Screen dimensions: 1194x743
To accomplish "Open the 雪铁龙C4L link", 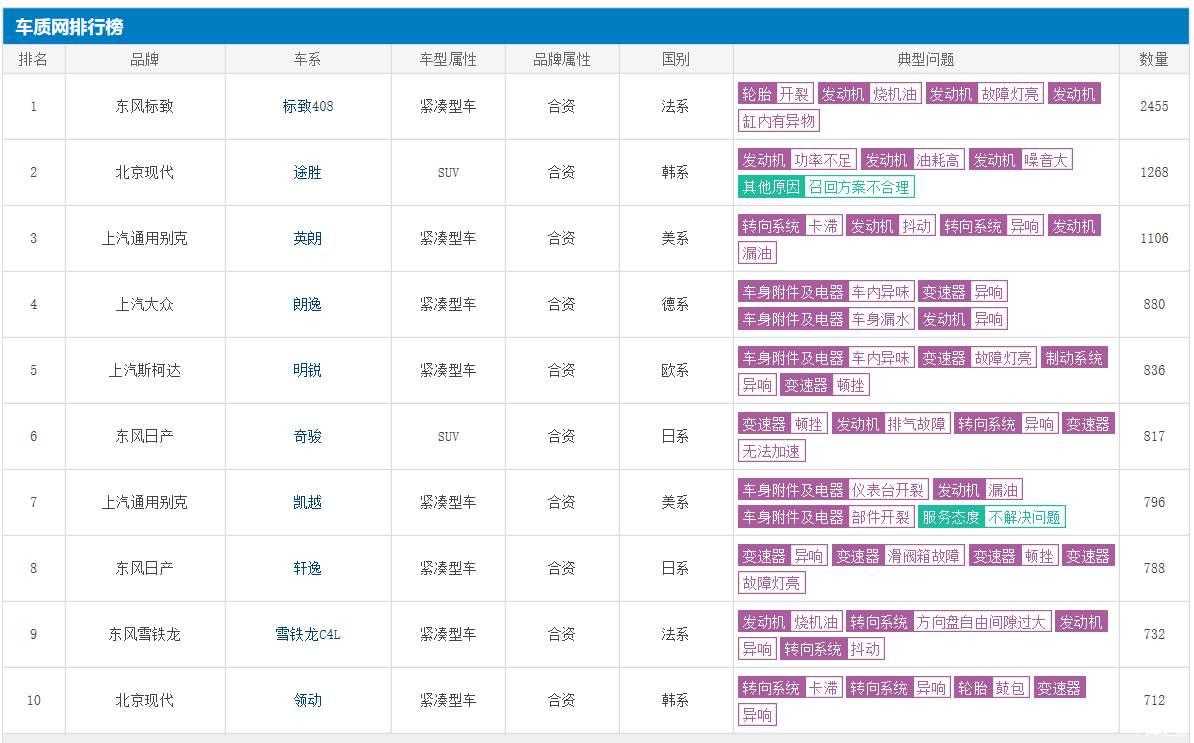I will [308, 634].
